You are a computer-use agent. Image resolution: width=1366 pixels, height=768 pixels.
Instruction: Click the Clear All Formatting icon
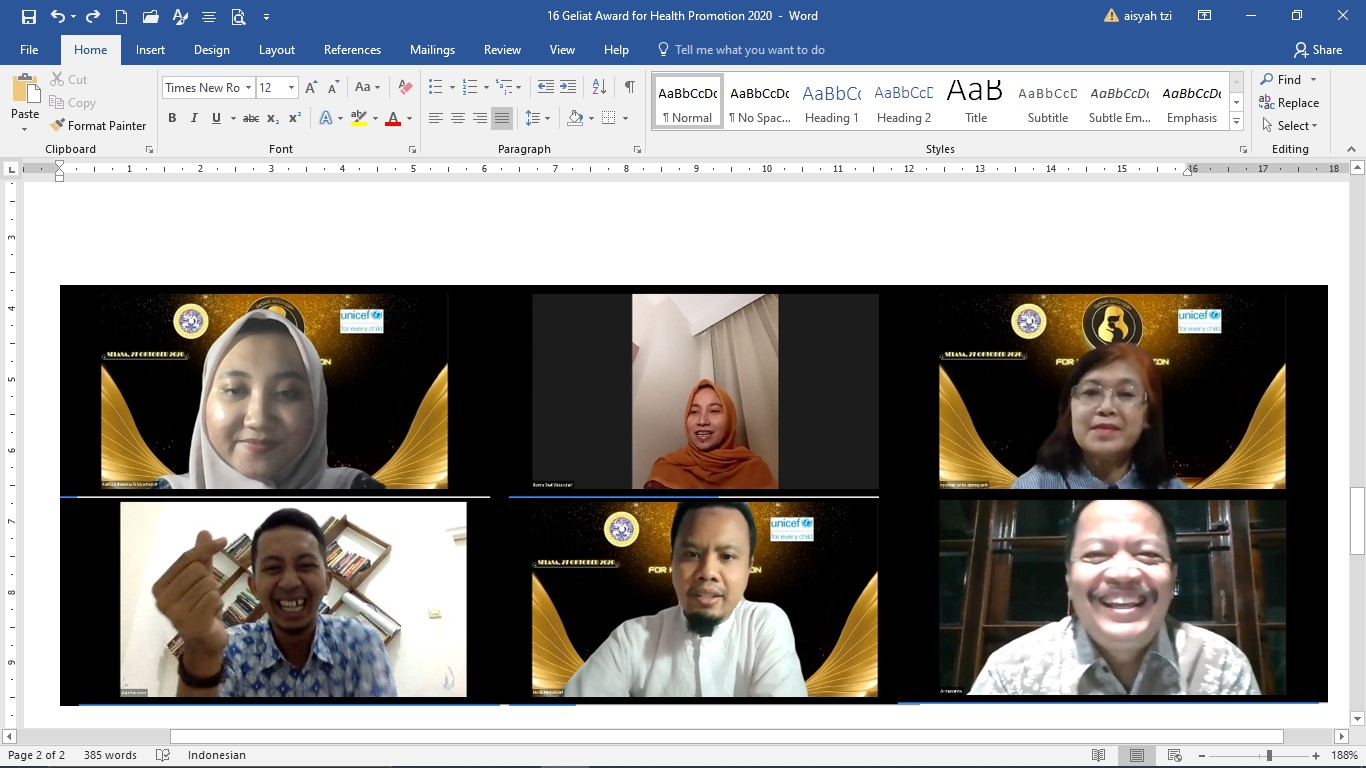(x=405, y=87)
